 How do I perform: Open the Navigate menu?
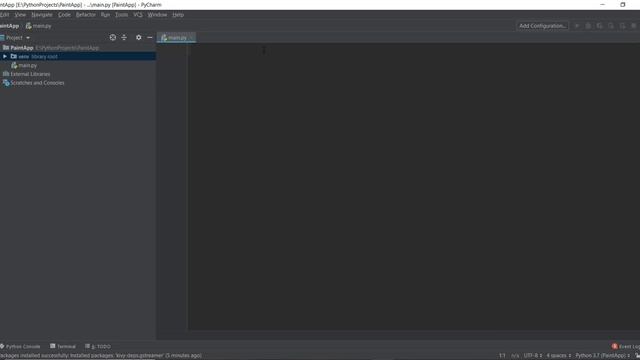(x=42, y=15)
